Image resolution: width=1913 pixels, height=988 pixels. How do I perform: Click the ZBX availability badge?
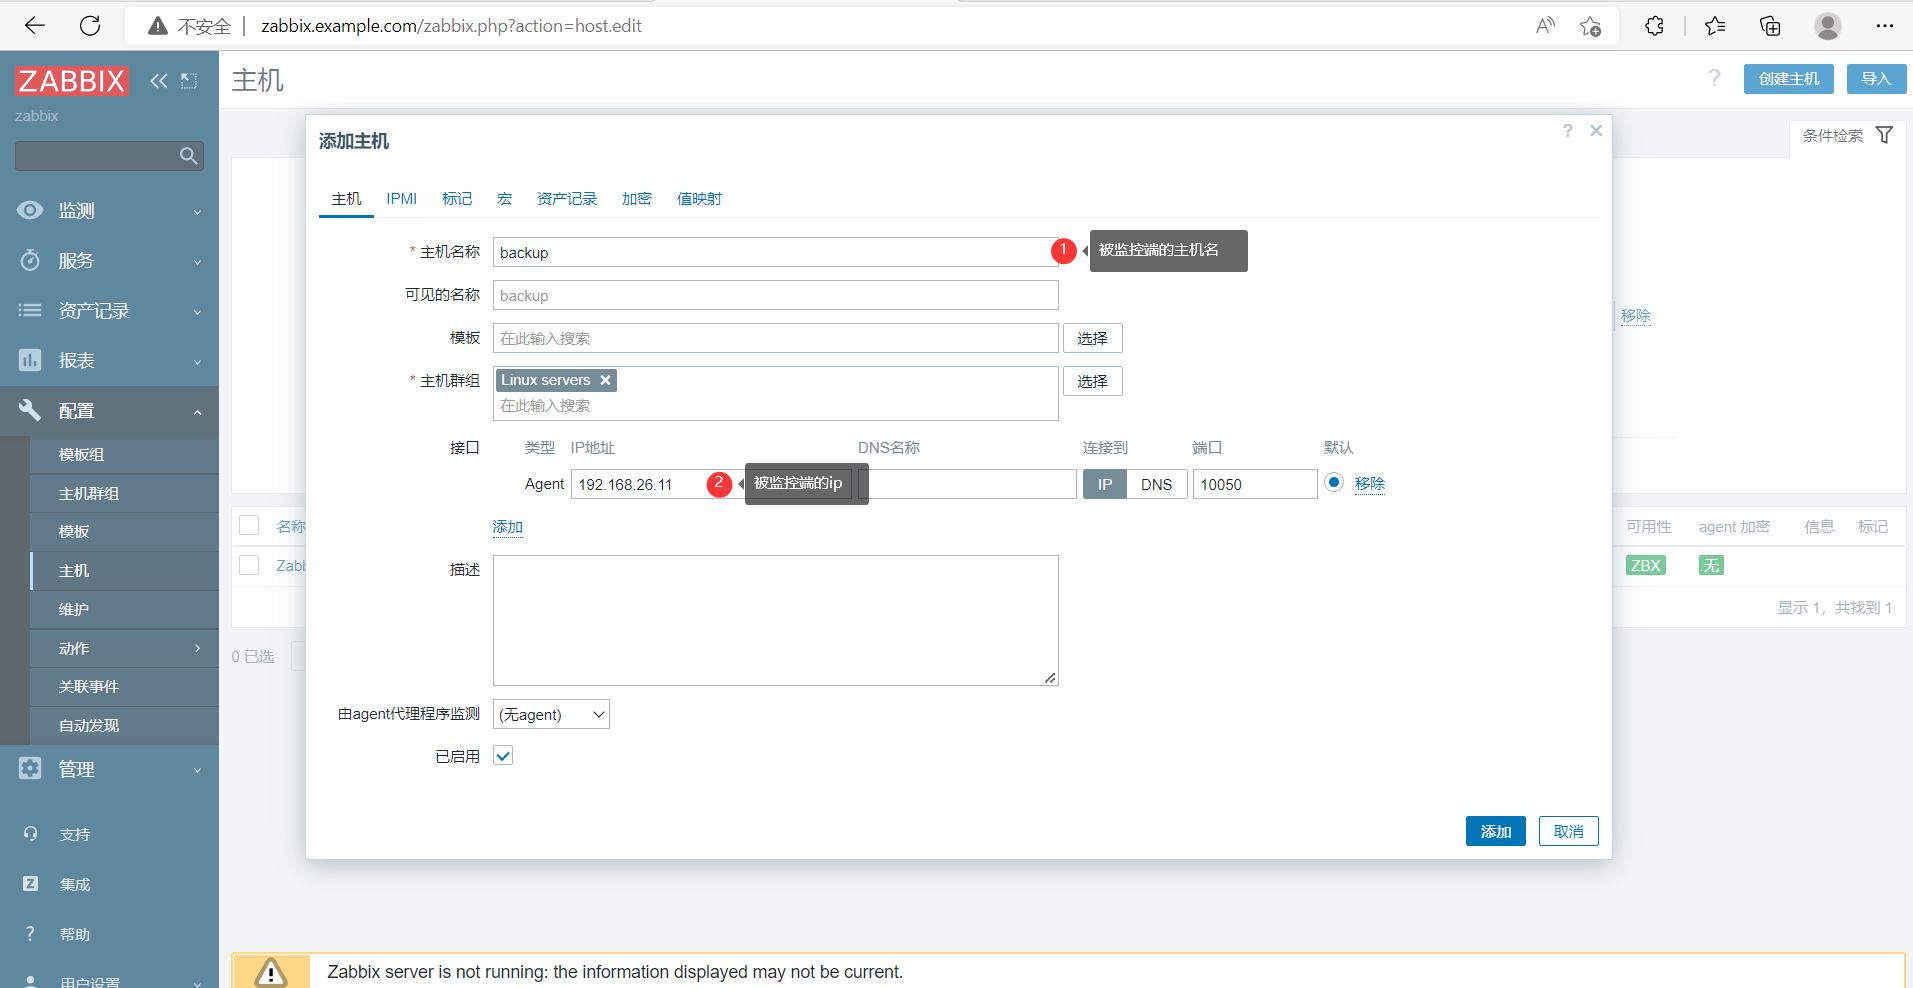pos(1646,566)
